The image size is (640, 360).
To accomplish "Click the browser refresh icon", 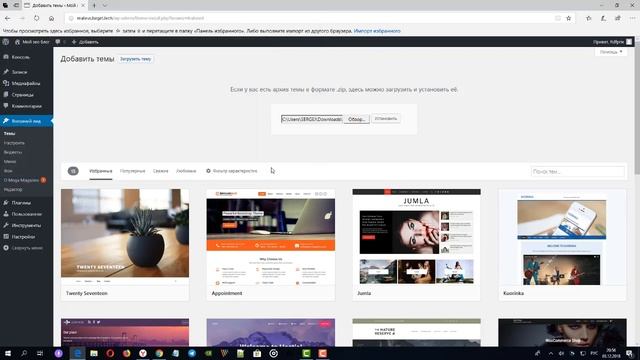I will click(37, 18).
